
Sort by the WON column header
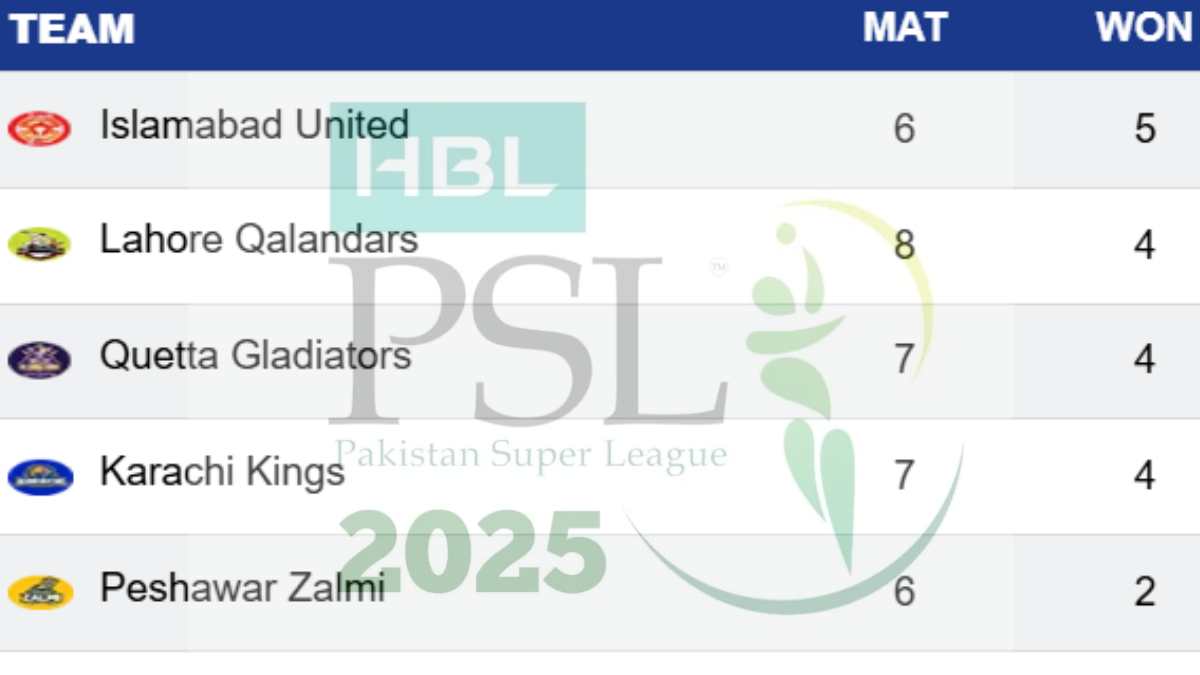coord(1144,29)
